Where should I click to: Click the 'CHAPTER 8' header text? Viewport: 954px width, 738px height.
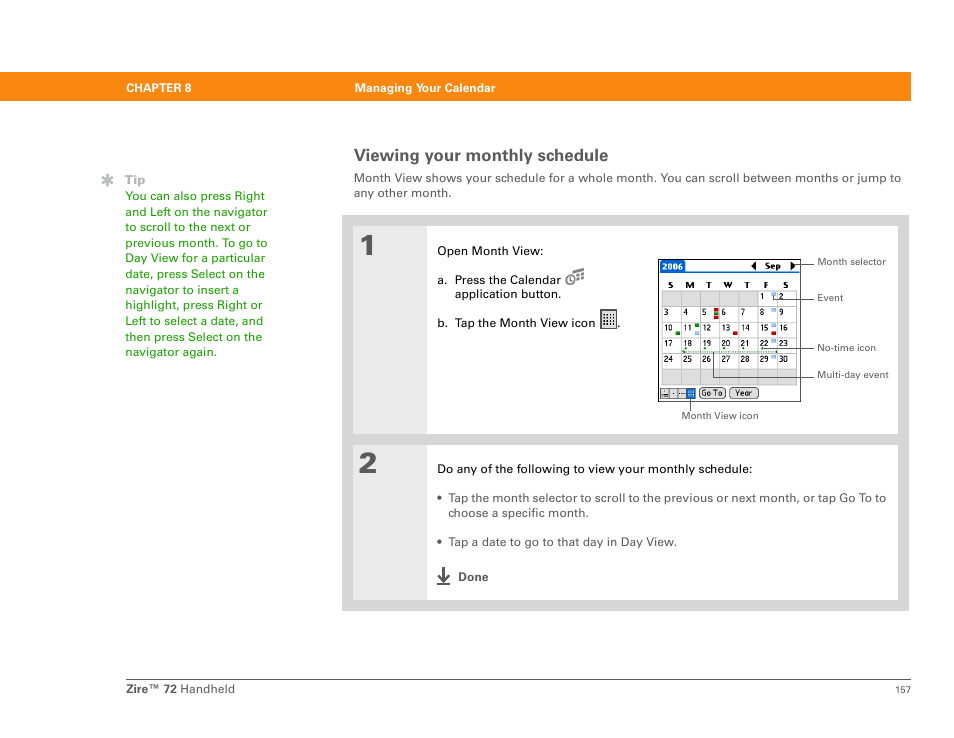(x=159, y=88)
